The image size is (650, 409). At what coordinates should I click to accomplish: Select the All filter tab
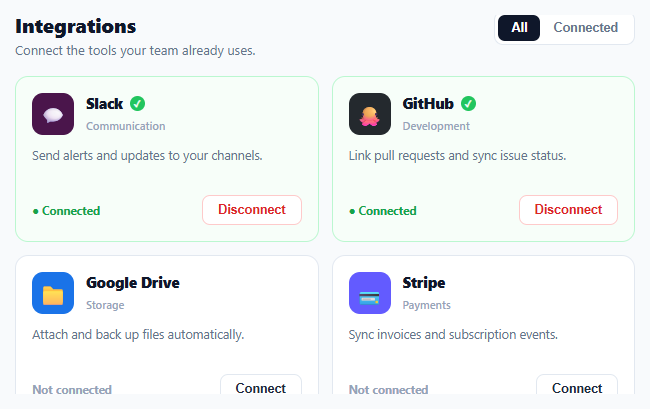pyautogui.click(x=519, y=28)
